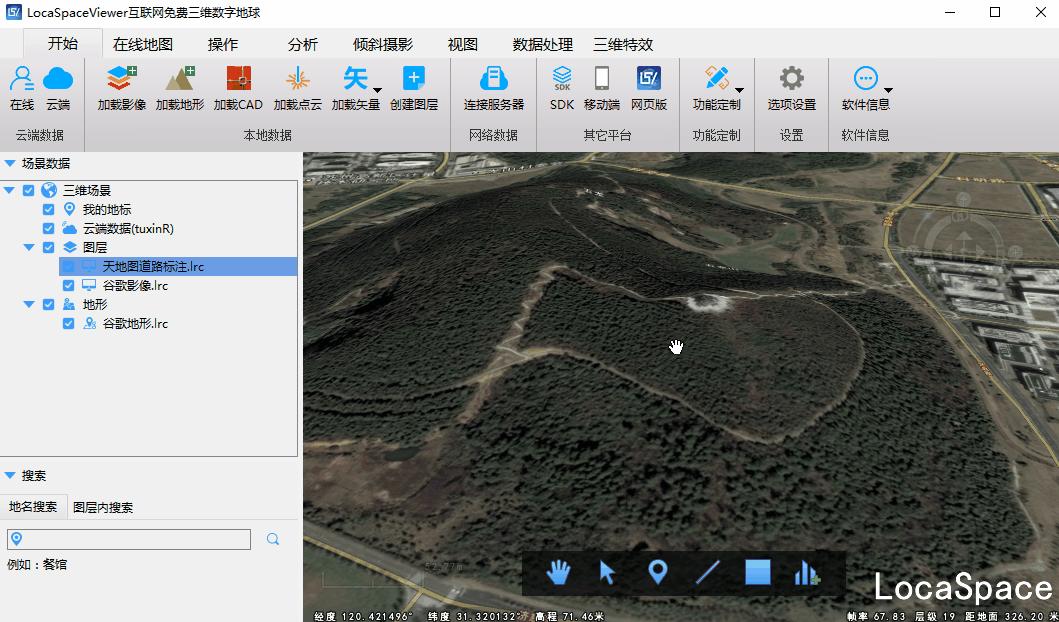Click the placemark pin tool in bottom toolbar

pos(657,573)
